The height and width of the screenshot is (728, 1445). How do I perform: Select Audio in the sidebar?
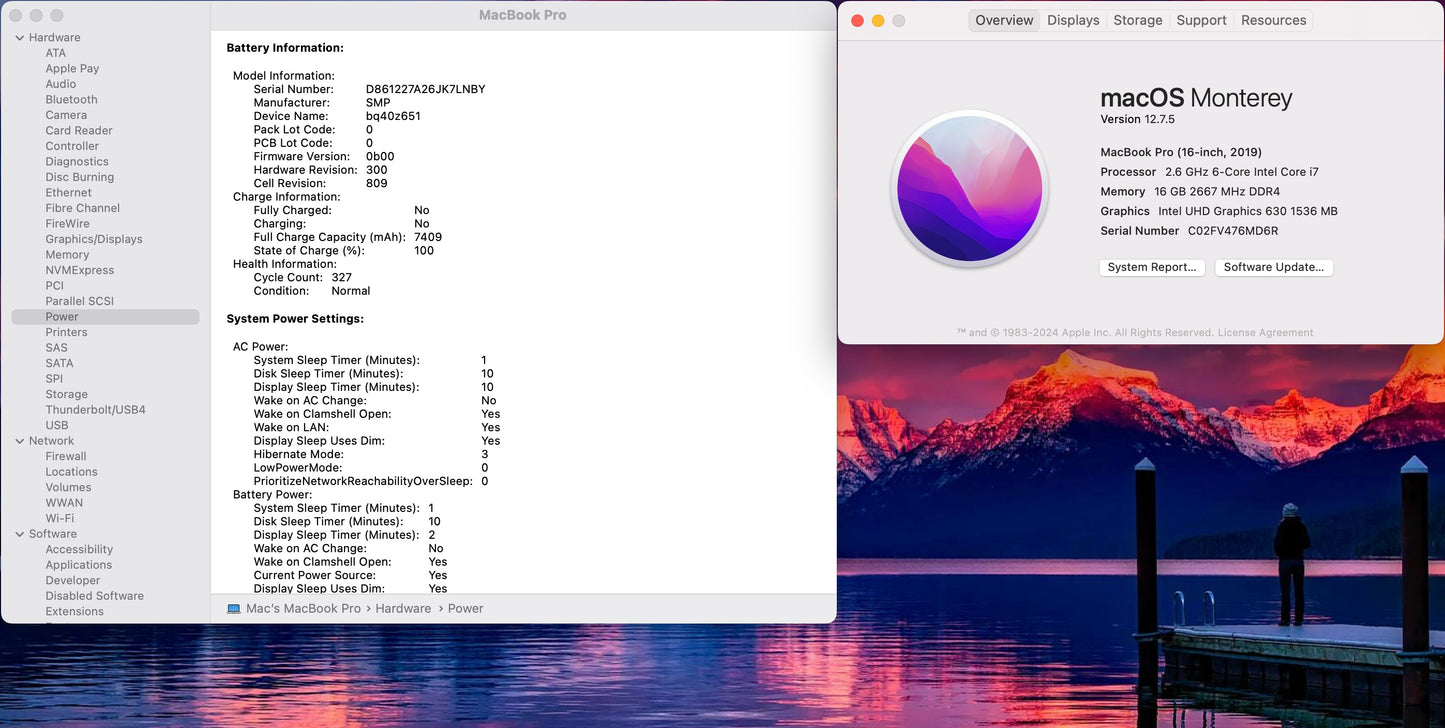click(61, 84)
